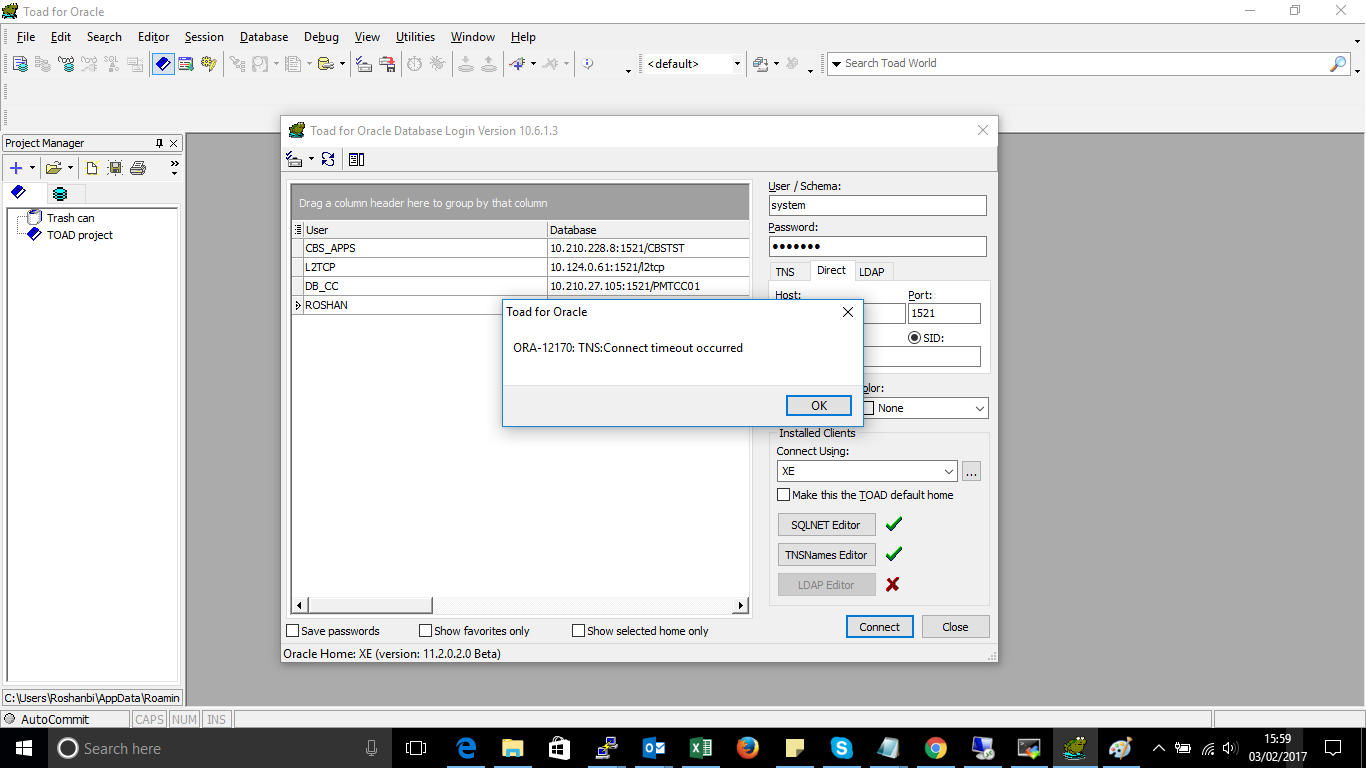The height and width of the screenshot is (768, 1366).
Task: Click the Schema Browser glasses icon
Action: 66,64
